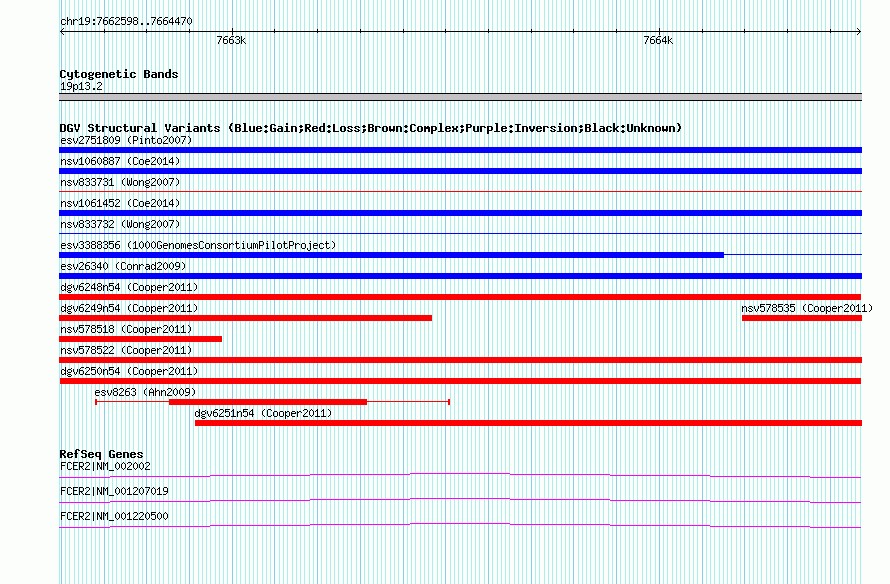Click the RefSeq Genes track title
The width and height of the screenshot is (890, 584).
point(101,454)
